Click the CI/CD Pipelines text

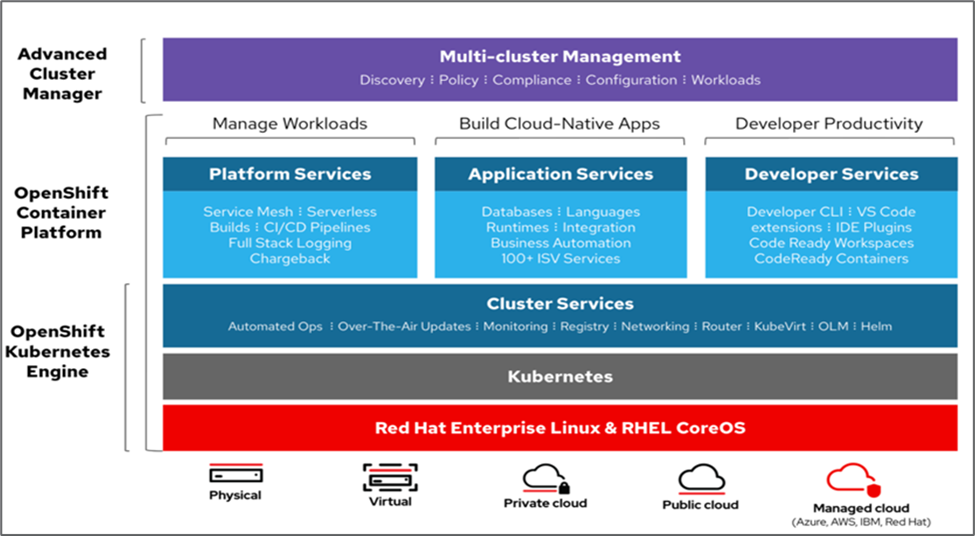[x=317, y=228]
